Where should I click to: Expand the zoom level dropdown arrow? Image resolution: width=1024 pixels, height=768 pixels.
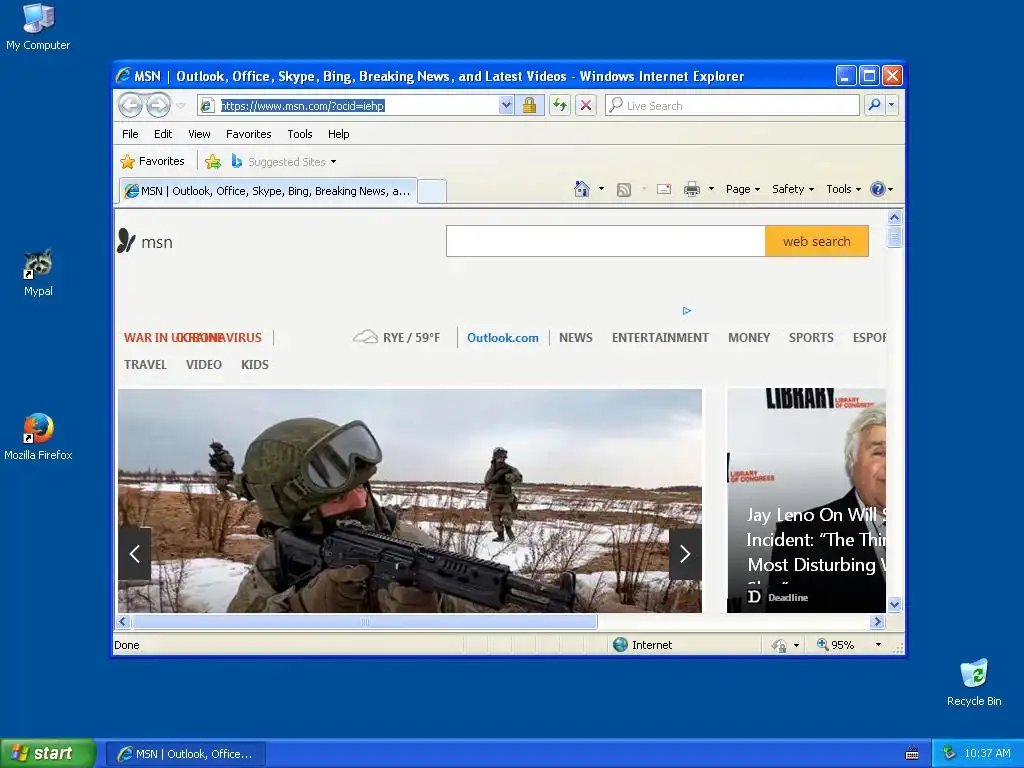point(878,645)
